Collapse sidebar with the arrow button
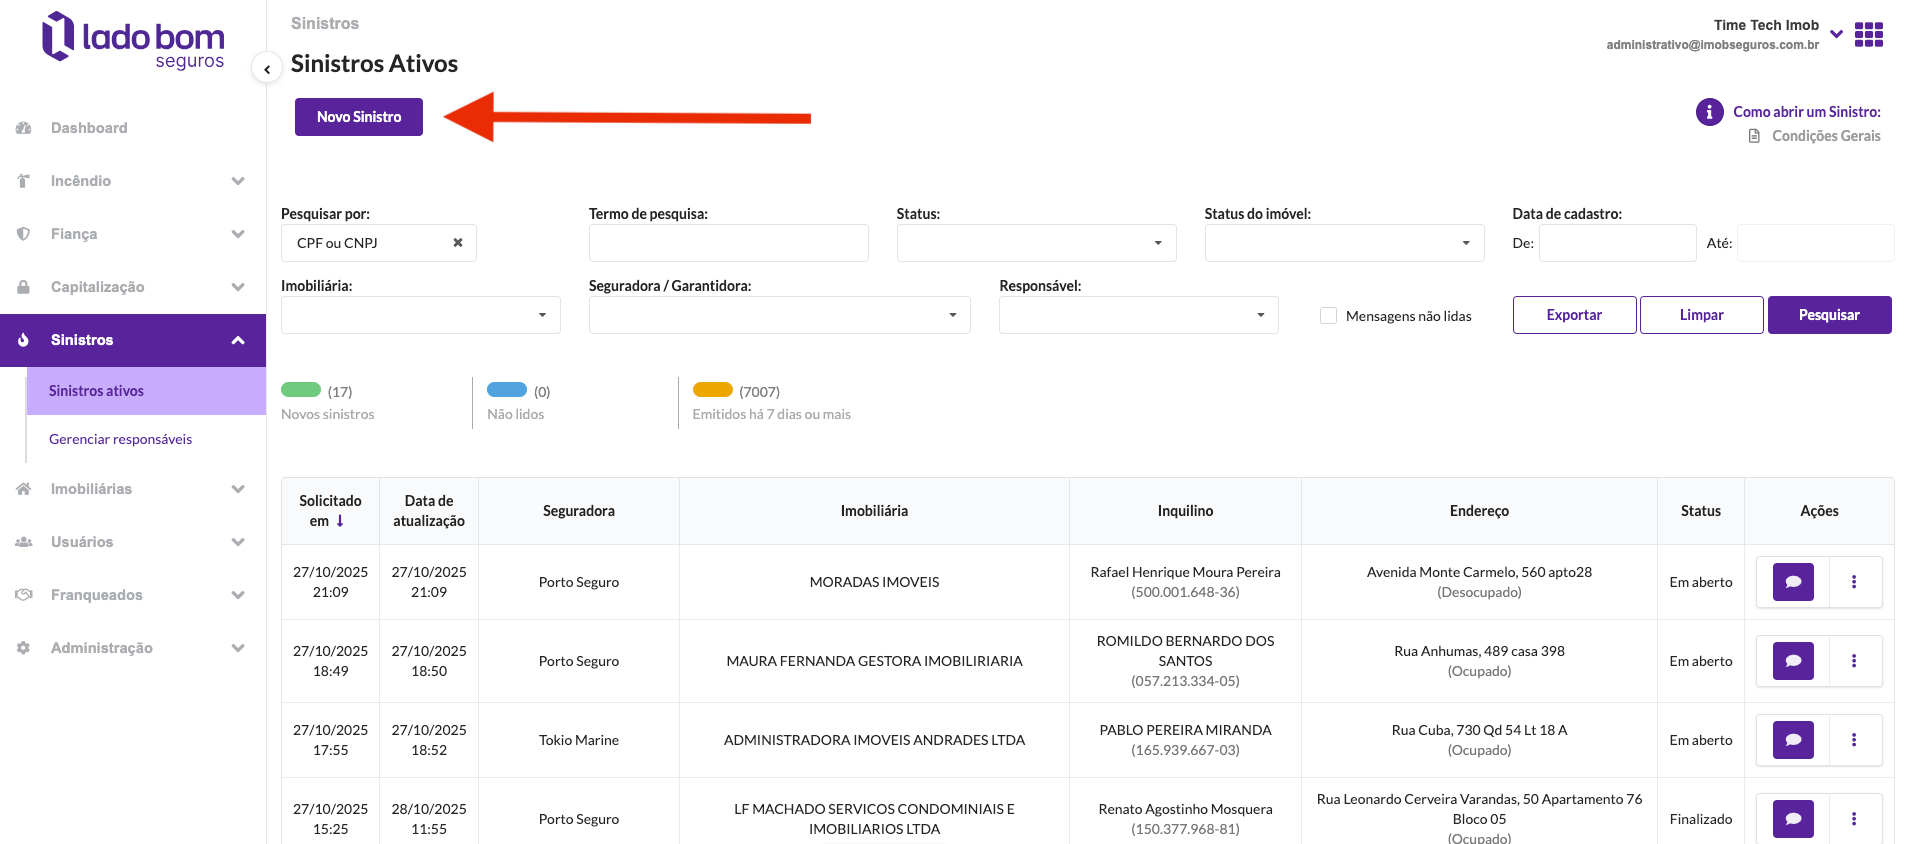Image resolution: width=1906 pixels, height=844 pixels. [267, 69]
